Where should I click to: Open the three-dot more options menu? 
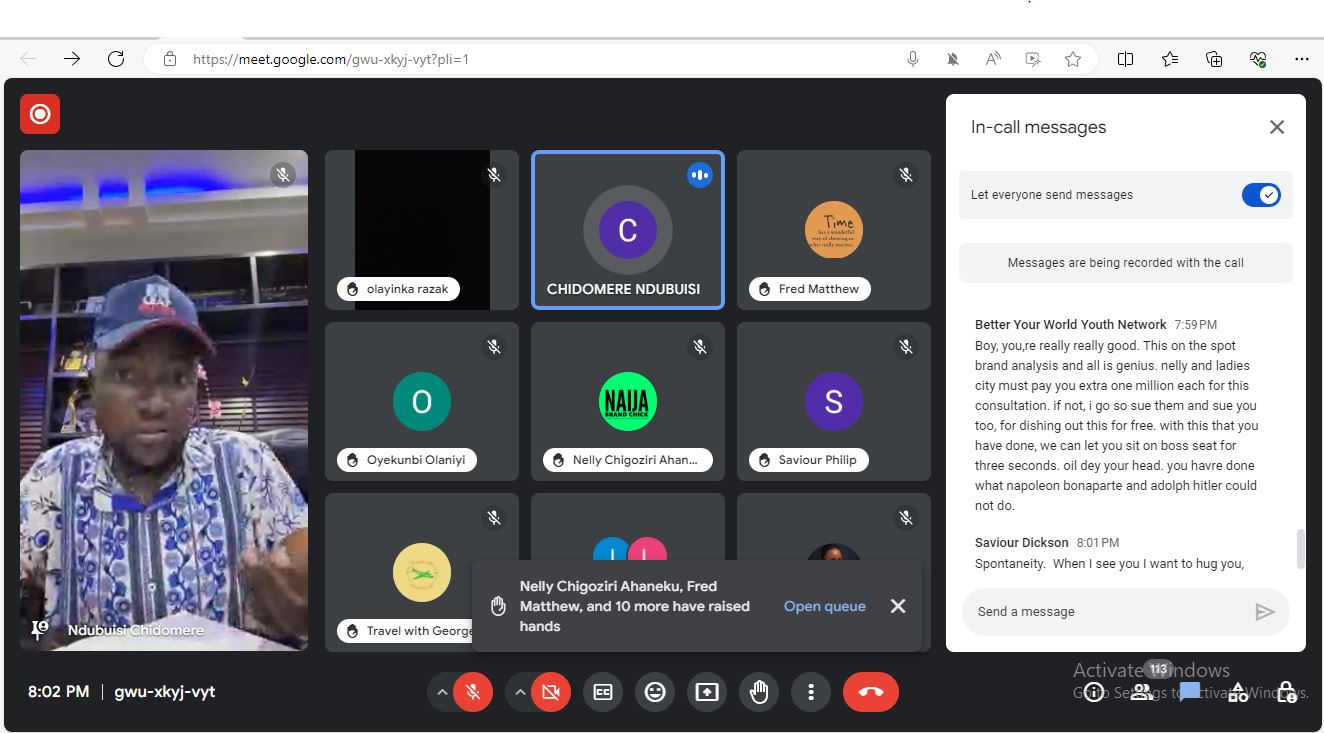[811, 692]
